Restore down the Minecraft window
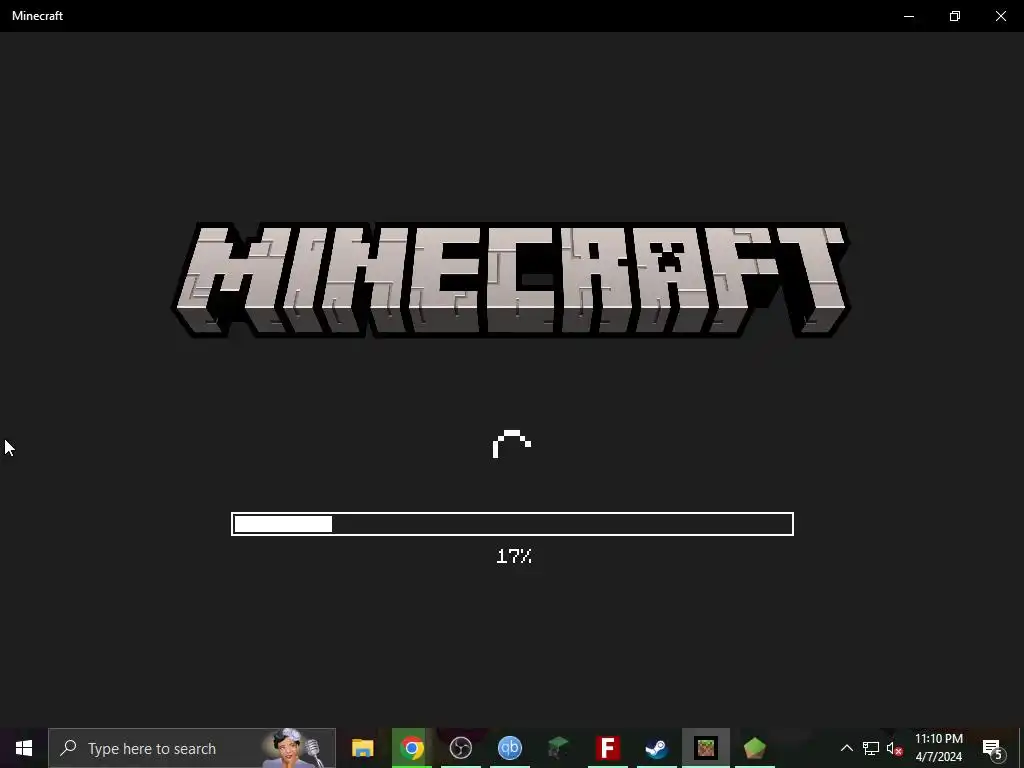Viewport: 1024px width, 768px height. coord(955,16)
